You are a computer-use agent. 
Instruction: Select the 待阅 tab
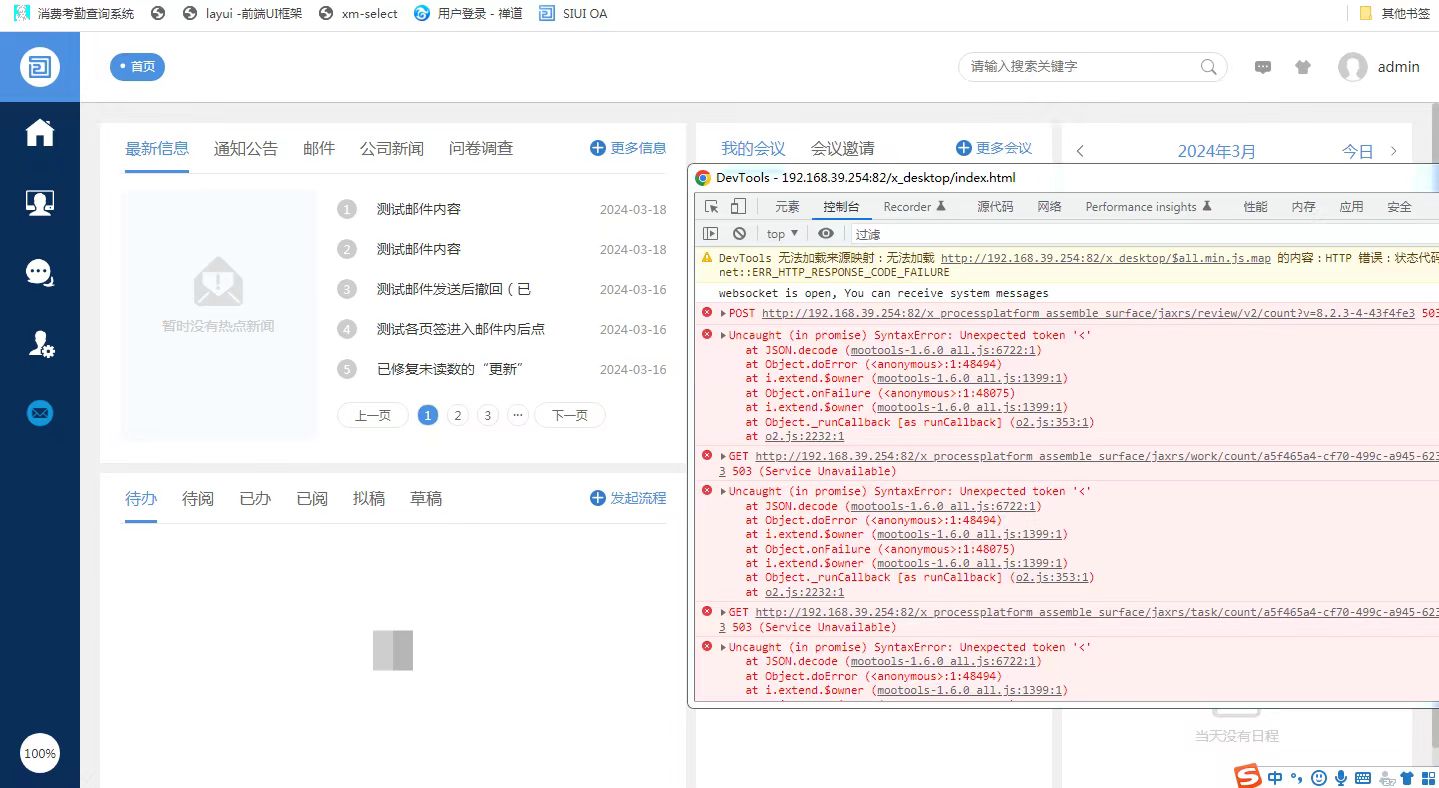(198, 499)
